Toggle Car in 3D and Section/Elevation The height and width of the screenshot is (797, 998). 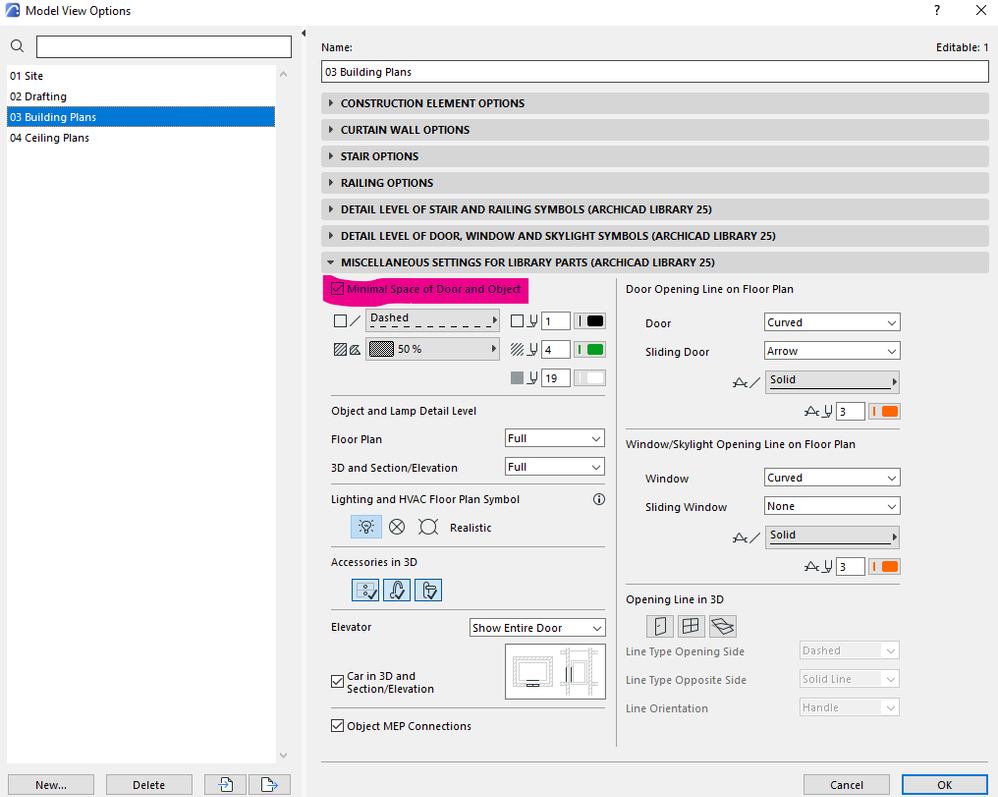click(337, 682)
